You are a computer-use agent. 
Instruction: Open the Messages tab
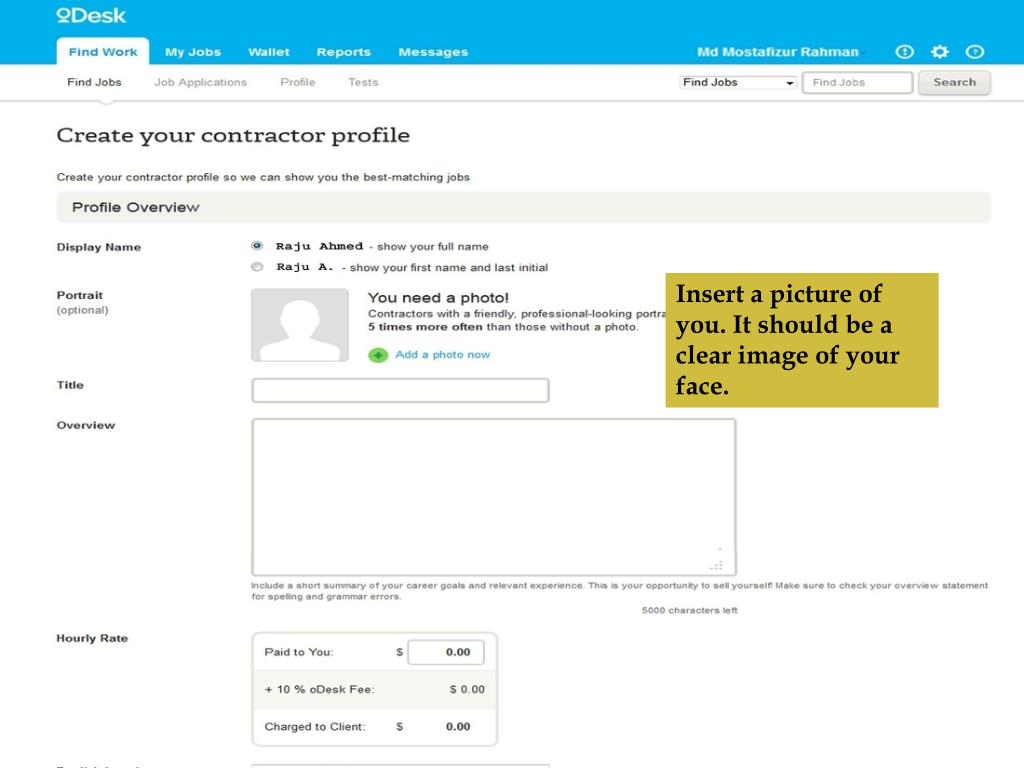click(x=433, y=52)
